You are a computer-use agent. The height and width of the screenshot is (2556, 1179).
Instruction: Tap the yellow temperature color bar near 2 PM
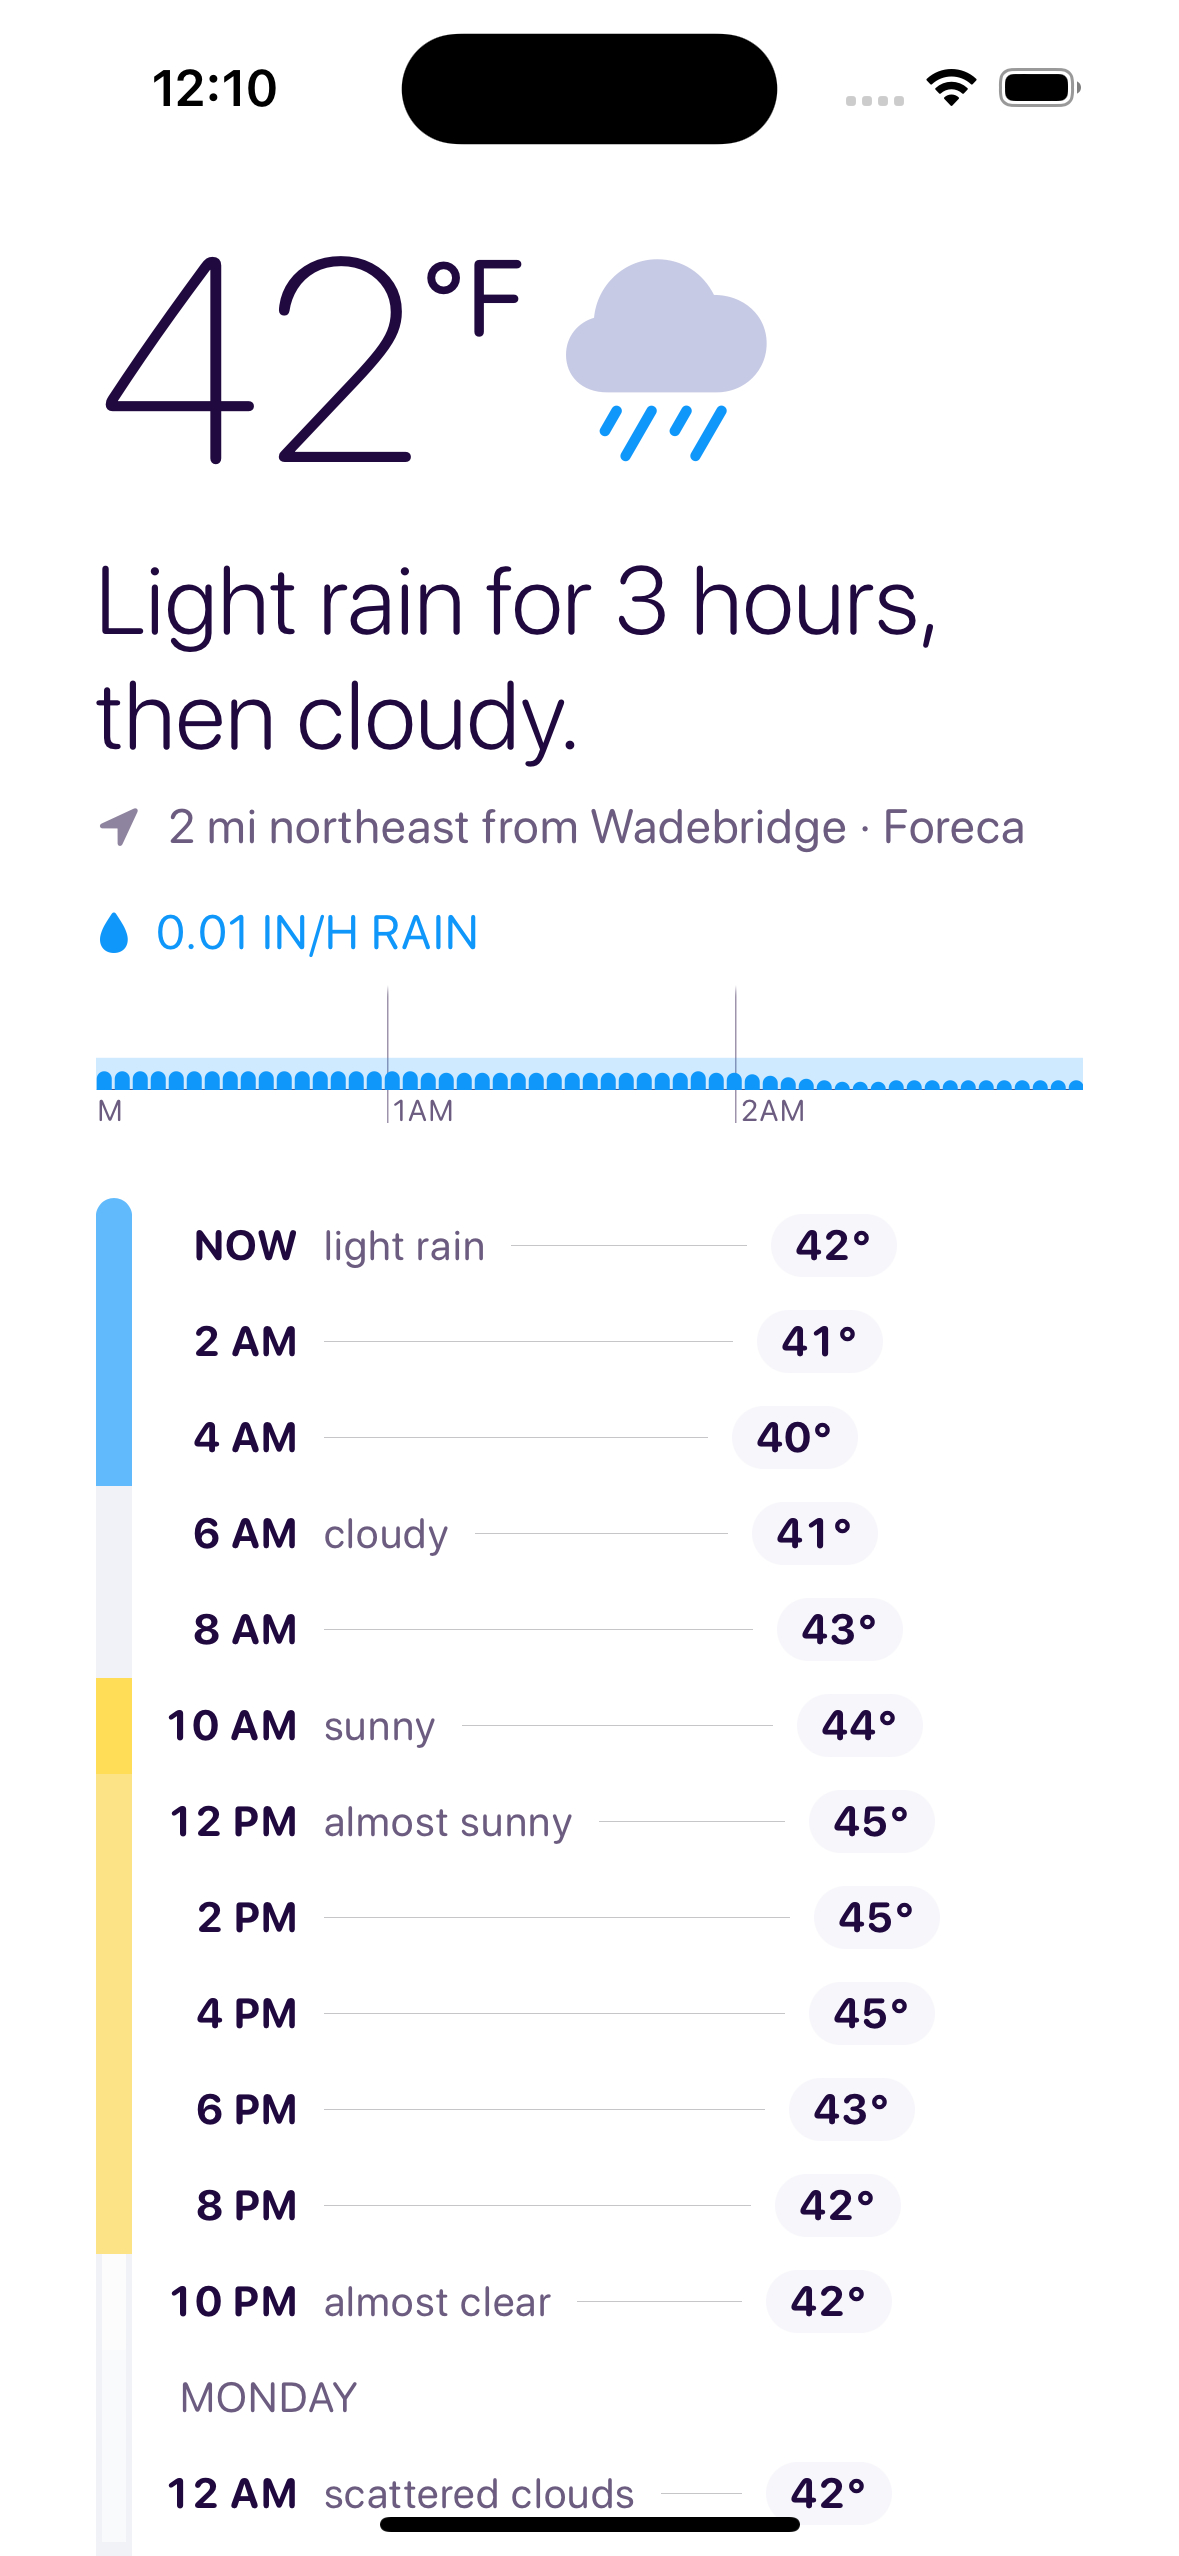[113, 1918]
